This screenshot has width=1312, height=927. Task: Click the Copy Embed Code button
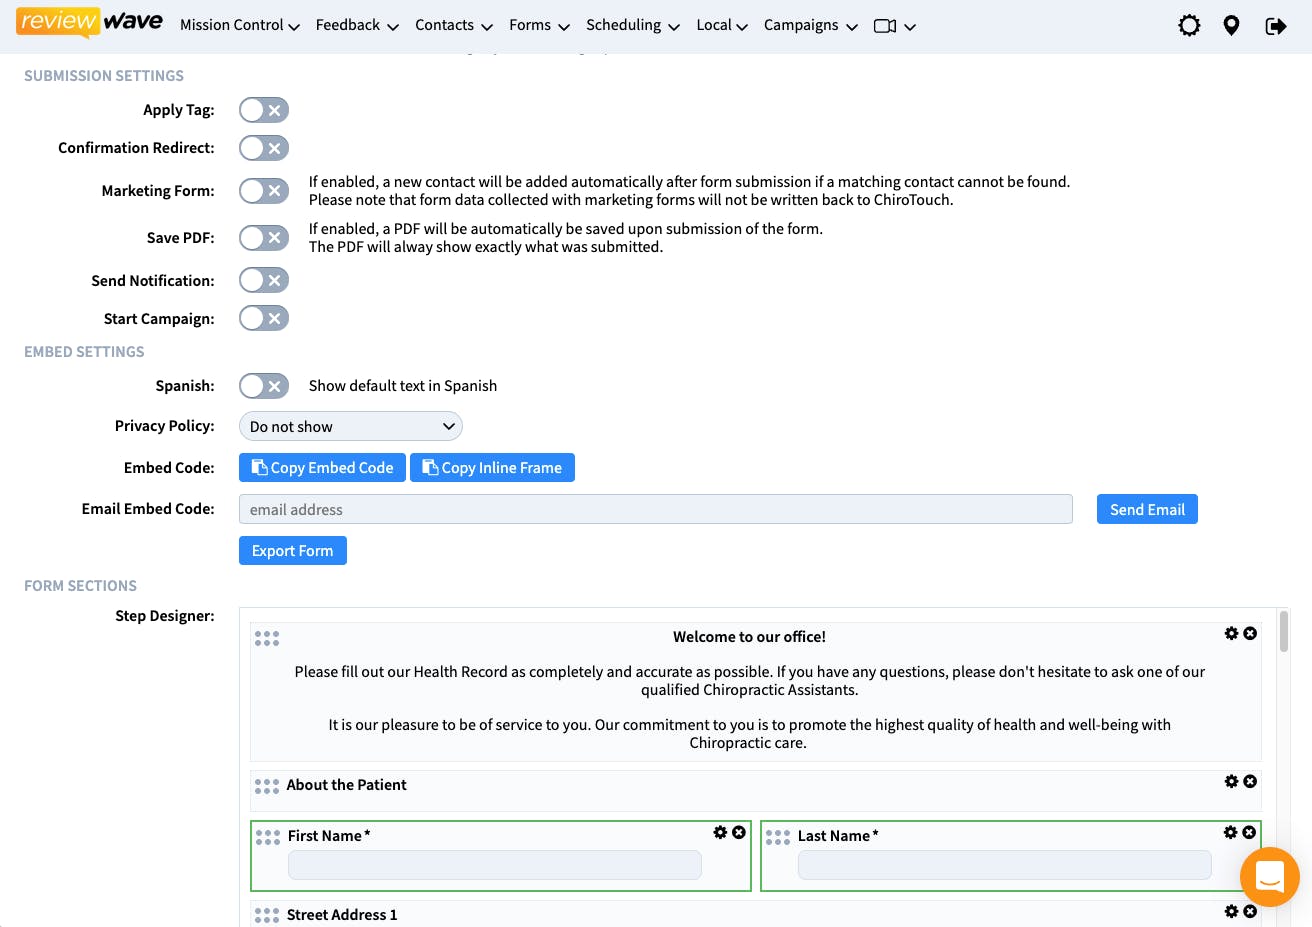click(x=322, y=468)
